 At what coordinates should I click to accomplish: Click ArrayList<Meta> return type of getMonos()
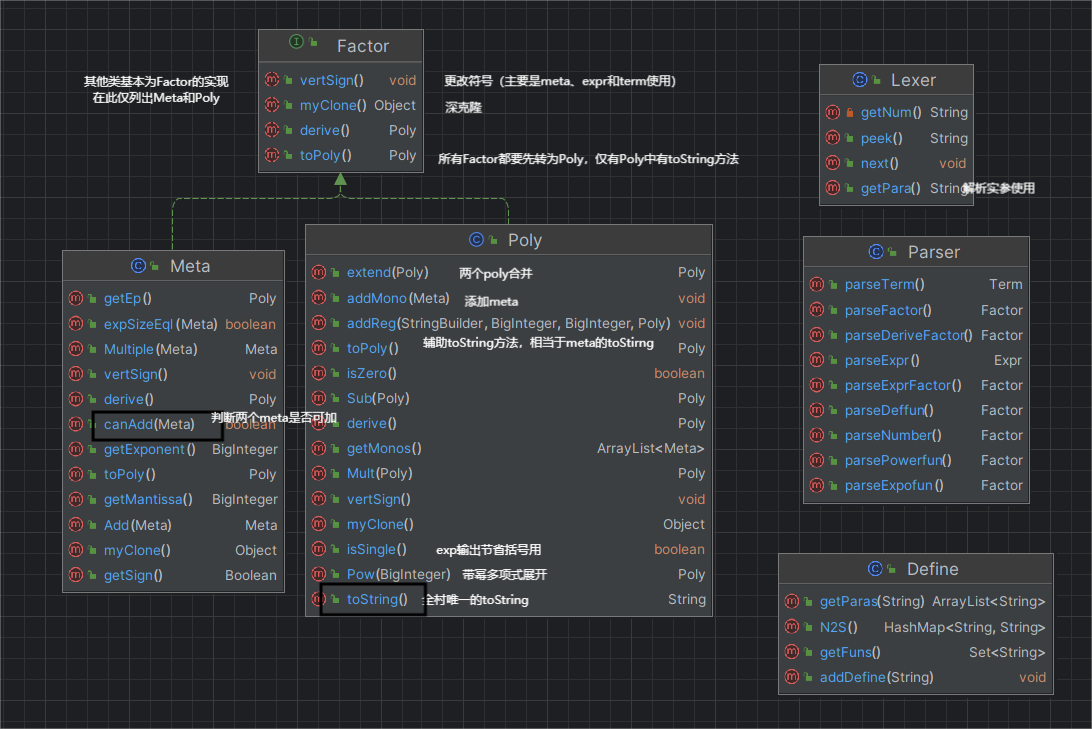point(650,448)
